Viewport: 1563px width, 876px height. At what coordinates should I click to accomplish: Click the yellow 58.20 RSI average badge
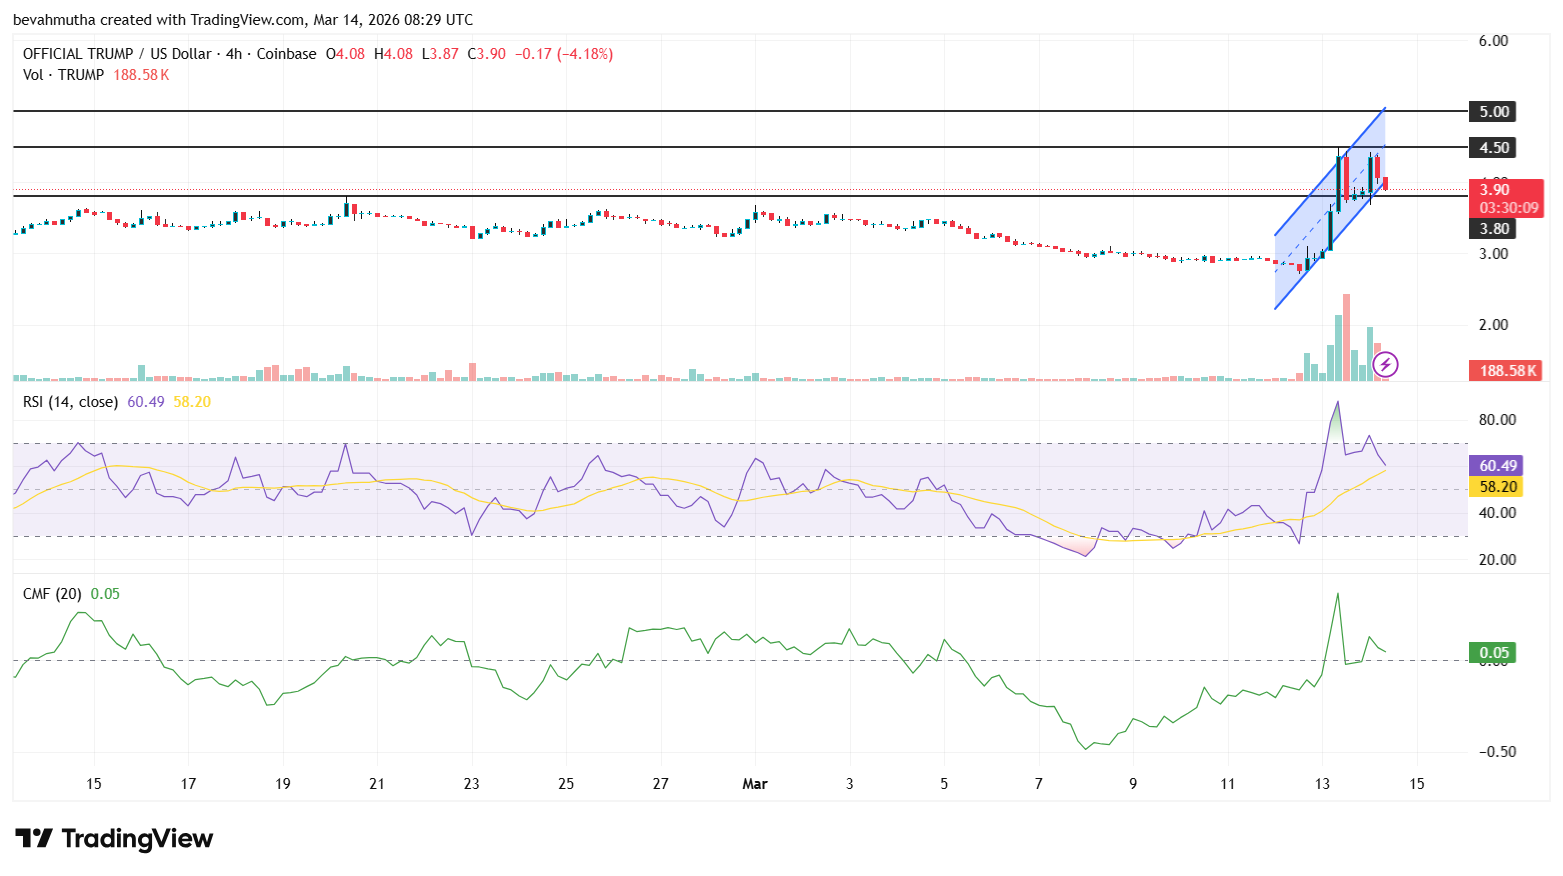(x=1496, y=486)
